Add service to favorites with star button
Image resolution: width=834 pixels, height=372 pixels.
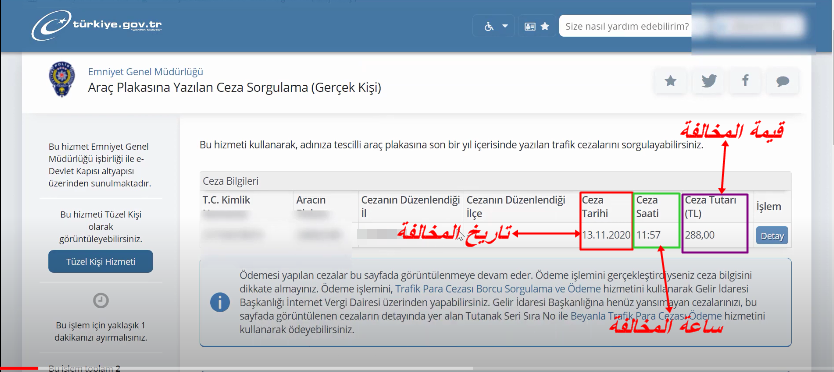point(671,81)
